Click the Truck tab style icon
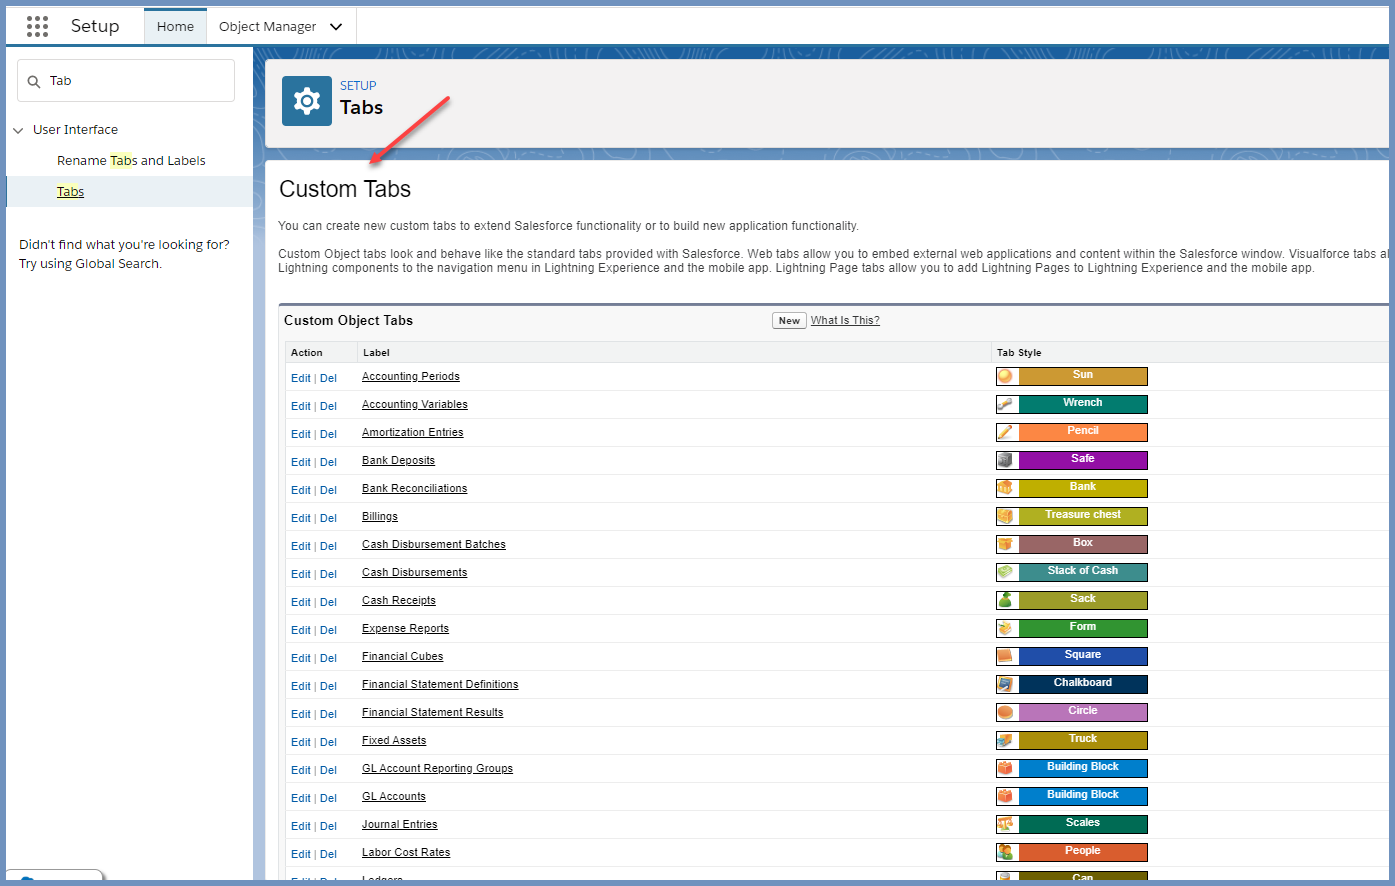The height and width of the screenshot is (886, 1395). click(1007, 740)
